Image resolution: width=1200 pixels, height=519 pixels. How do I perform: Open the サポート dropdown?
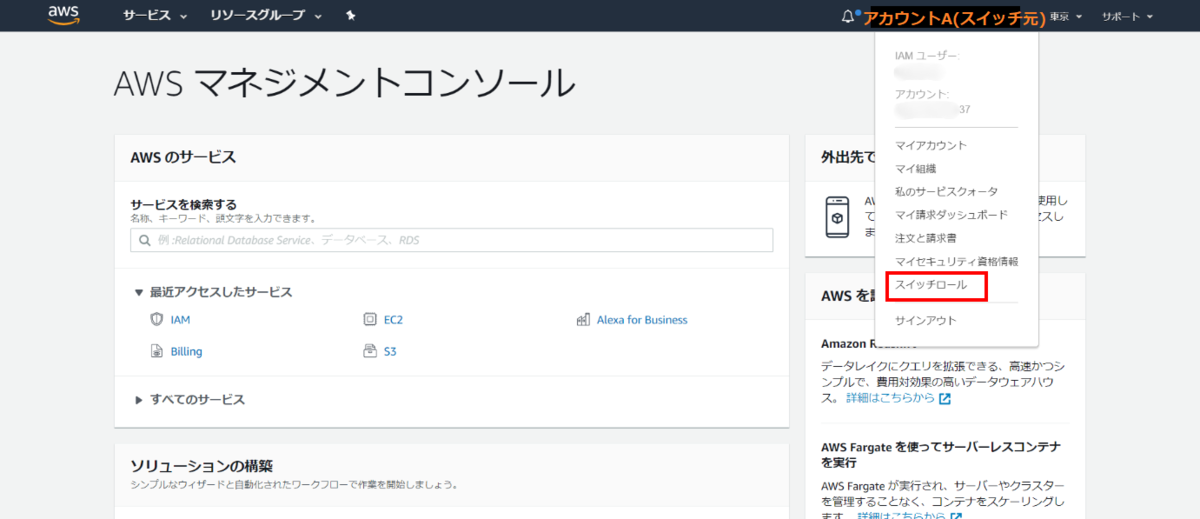tap(1127, 17)
